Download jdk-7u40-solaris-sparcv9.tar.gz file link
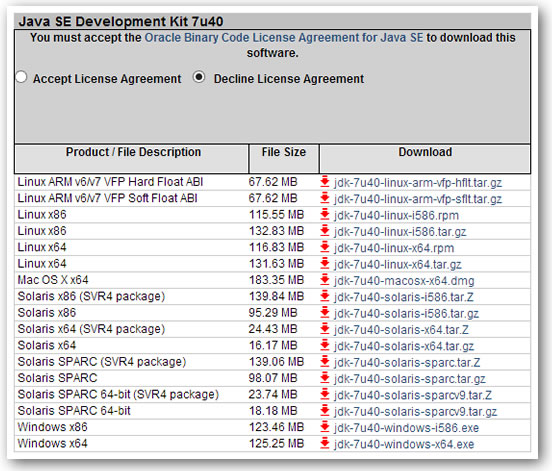This screenshot has height=471, width=552. pyautogui.click(x=415, y=412)
